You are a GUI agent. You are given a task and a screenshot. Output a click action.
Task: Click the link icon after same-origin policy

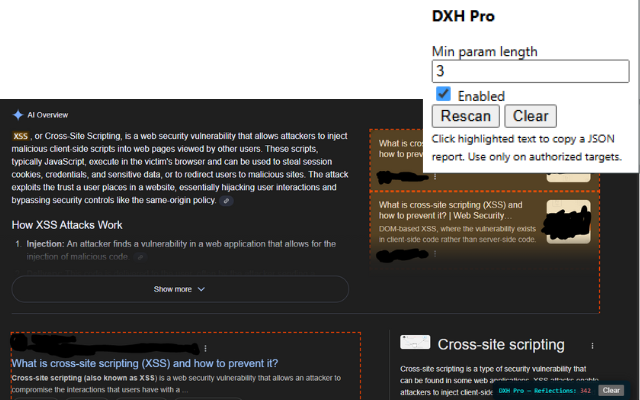tap(226, 201)
